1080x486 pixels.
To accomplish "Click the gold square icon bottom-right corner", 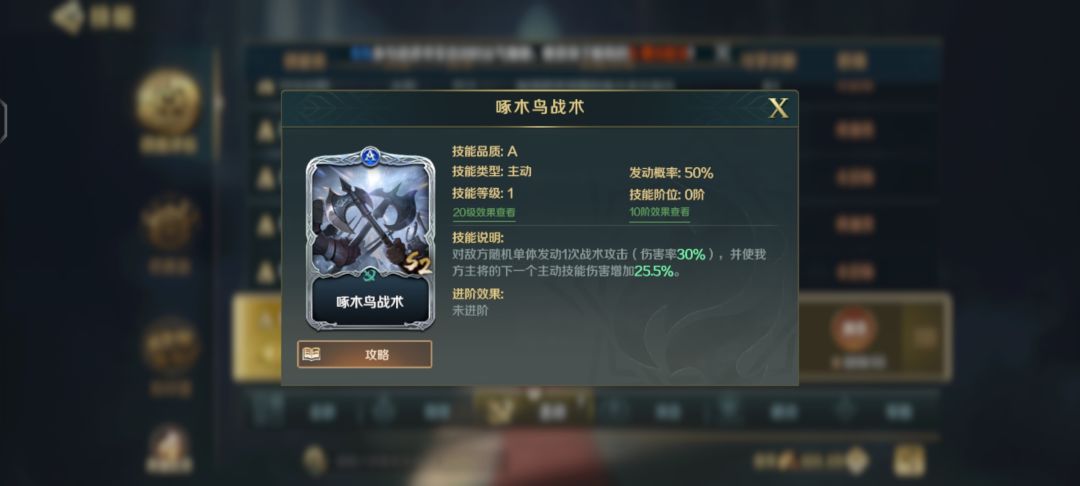I will point(909,461).
